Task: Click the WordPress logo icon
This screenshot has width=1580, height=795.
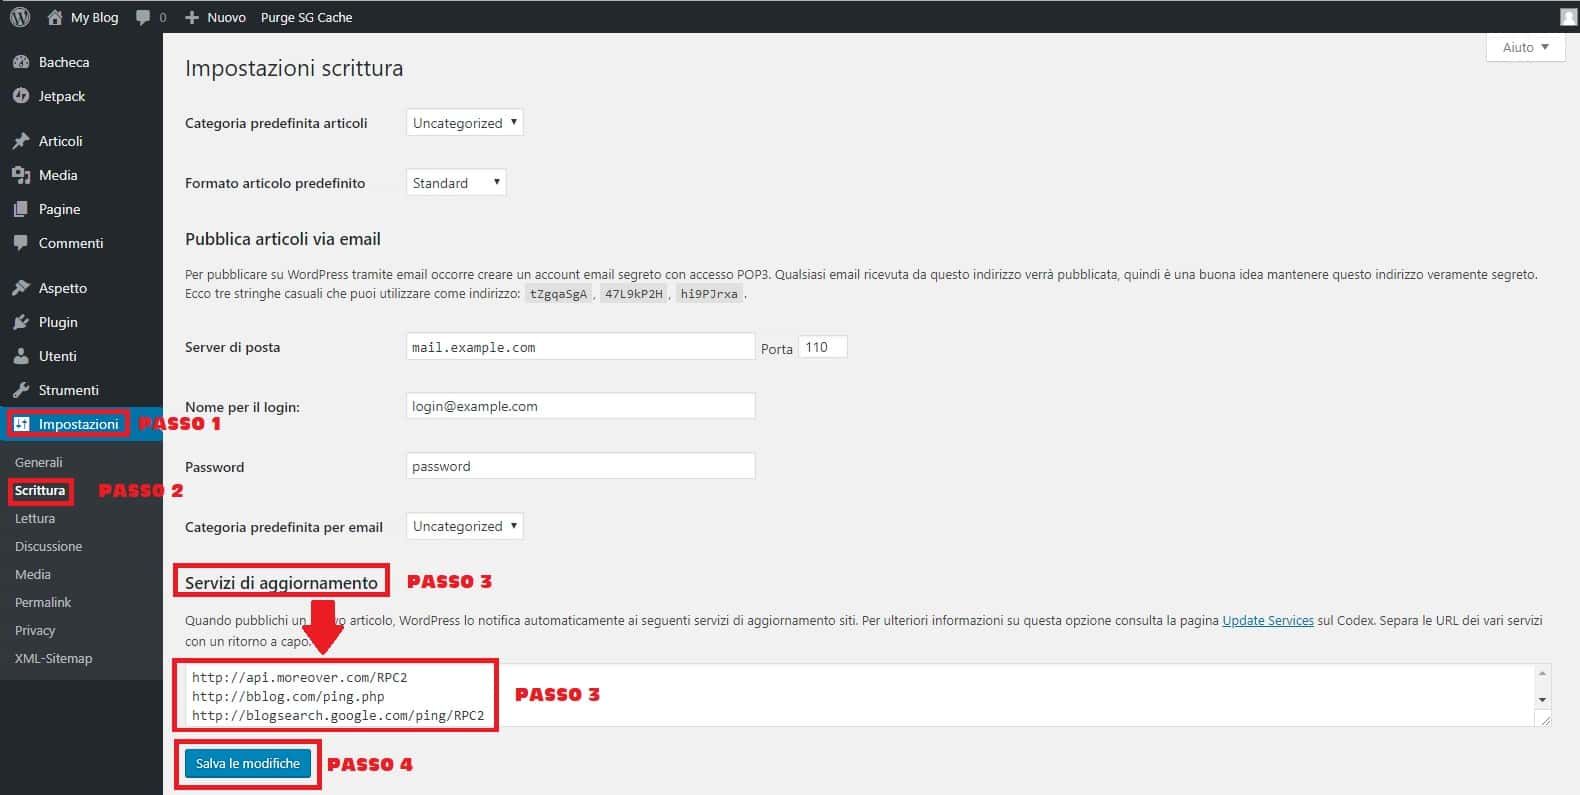Action: (x=20, y=17)
